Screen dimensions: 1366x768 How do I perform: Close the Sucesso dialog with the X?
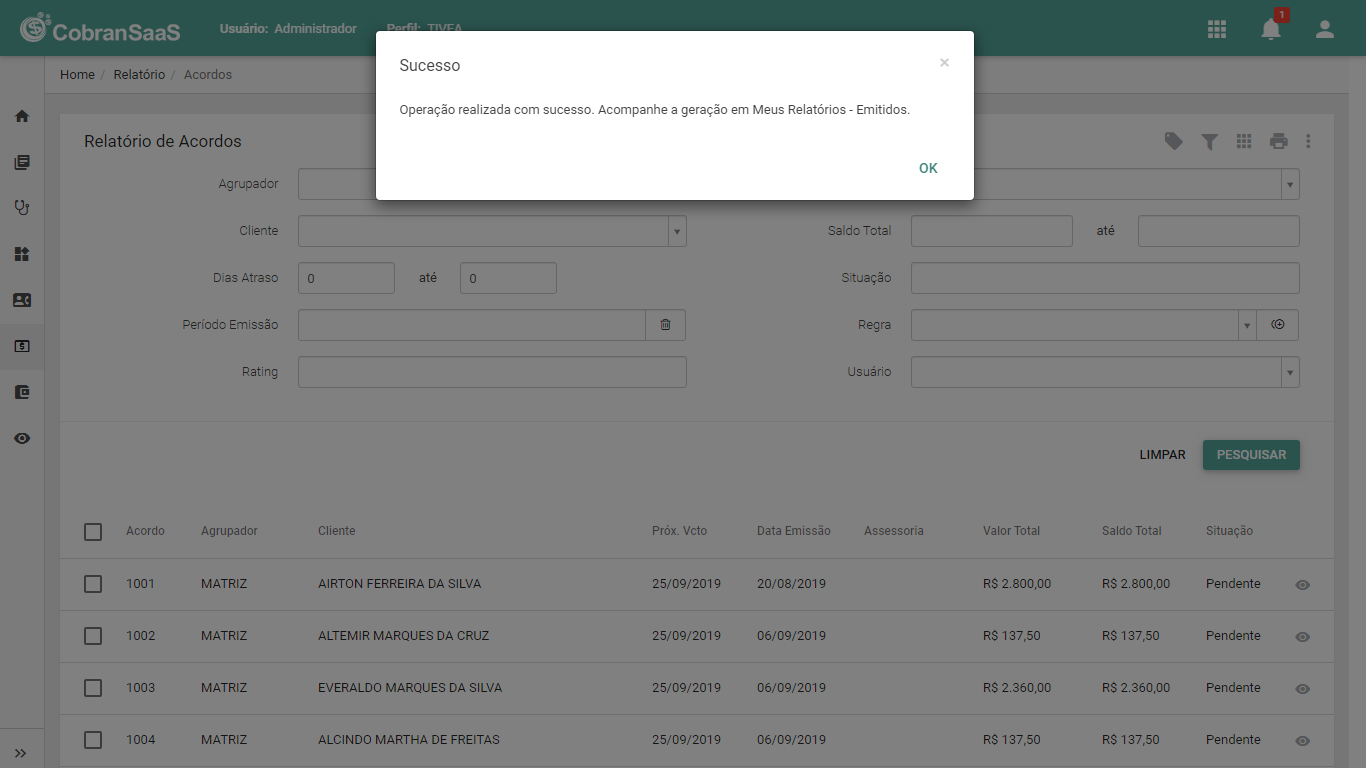(x=944, y=63)
